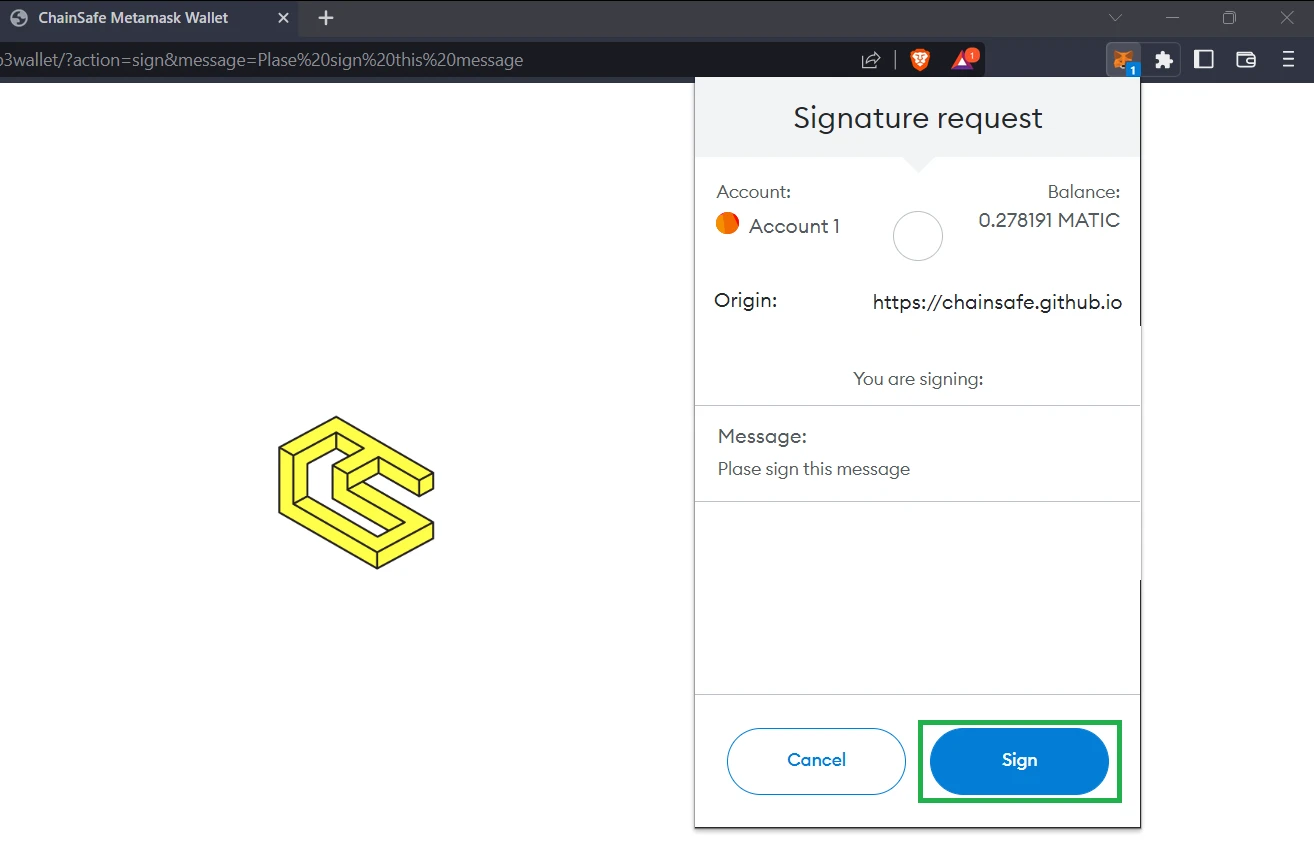Click the Sign button

coord(1019,761)
